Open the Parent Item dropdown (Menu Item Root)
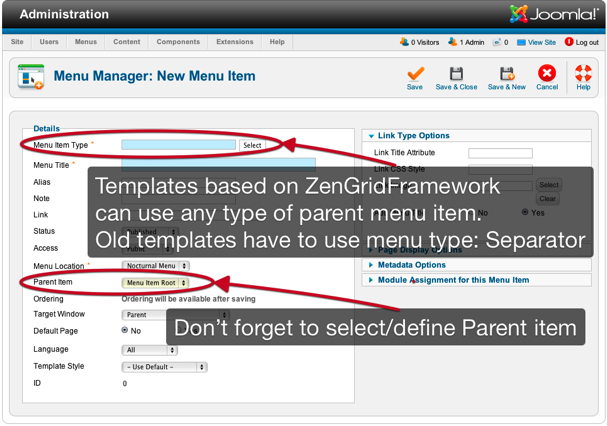Image resolution: width=607 pixels, height=426 pixels. (156, 283)
